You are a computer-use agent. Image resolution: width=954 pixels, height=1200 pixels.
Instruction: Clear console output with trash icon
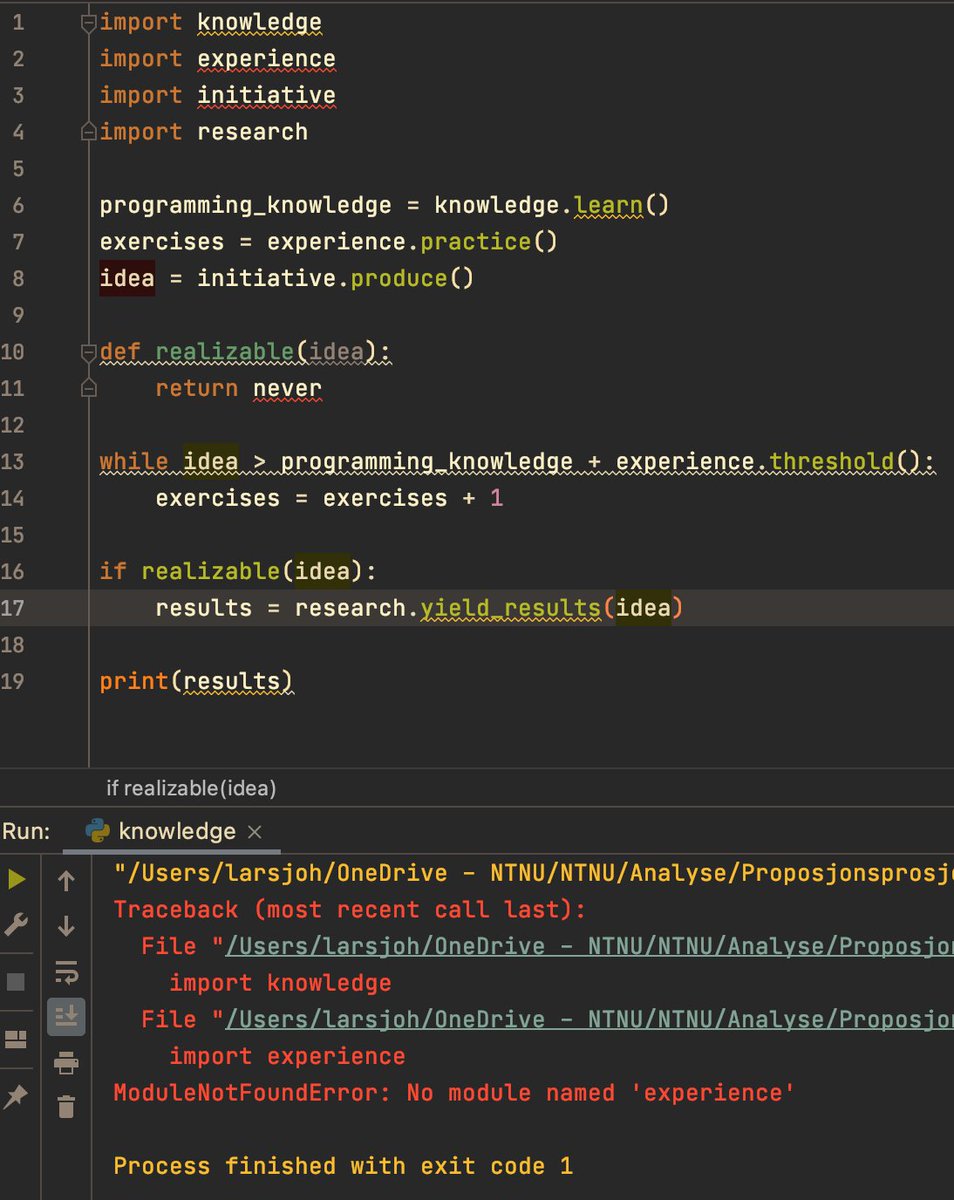(x=66, y=1106)
